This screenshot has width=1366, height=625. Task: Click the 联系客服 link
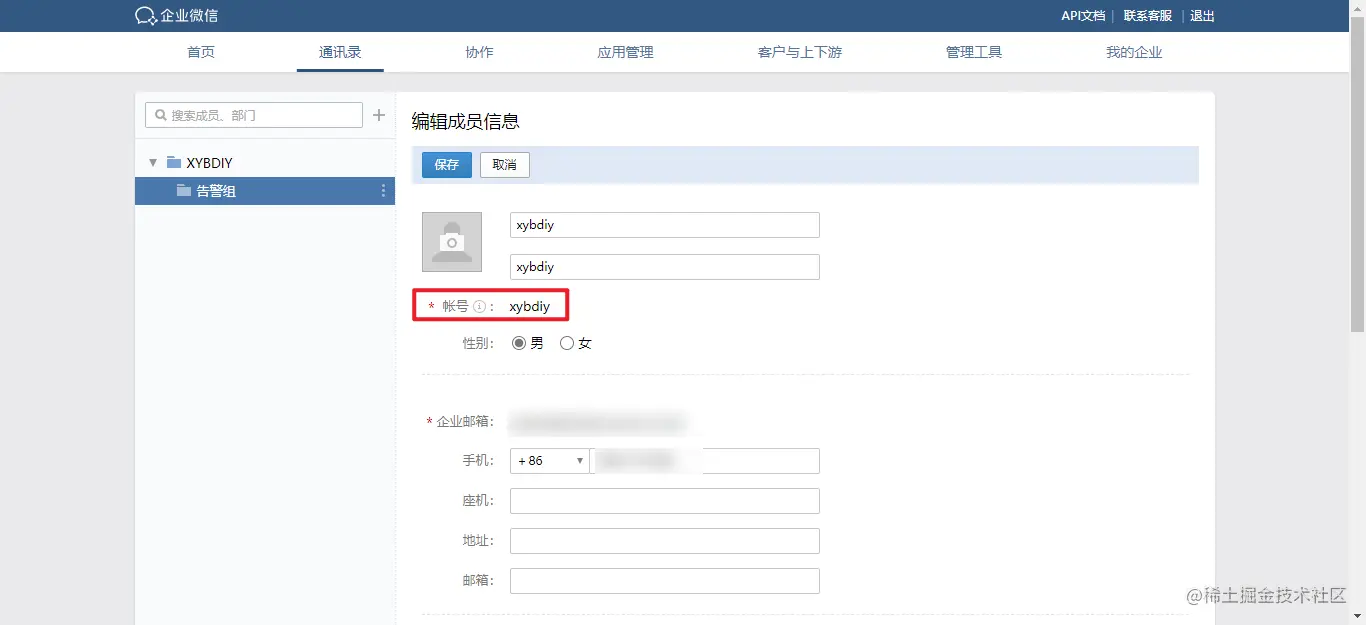coord(1148,16)
